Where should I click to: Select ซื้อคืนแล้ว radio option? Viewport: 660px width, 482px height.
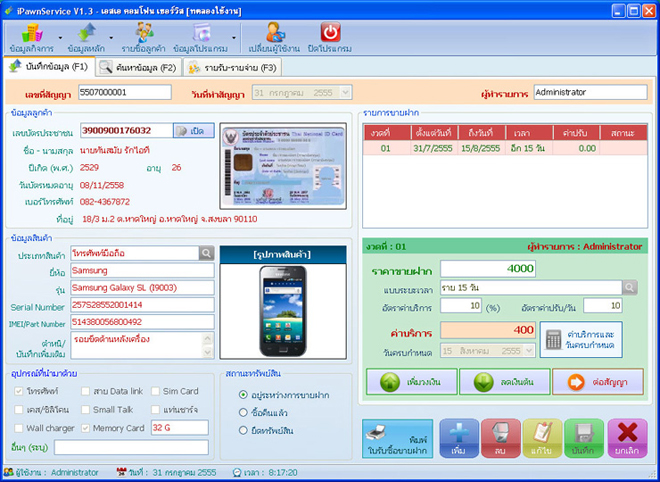point(243,413)
